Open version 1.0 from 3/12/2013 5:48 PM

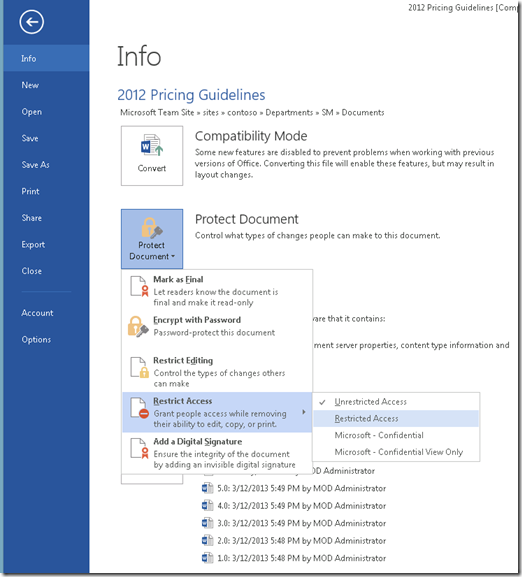[302, 558]
